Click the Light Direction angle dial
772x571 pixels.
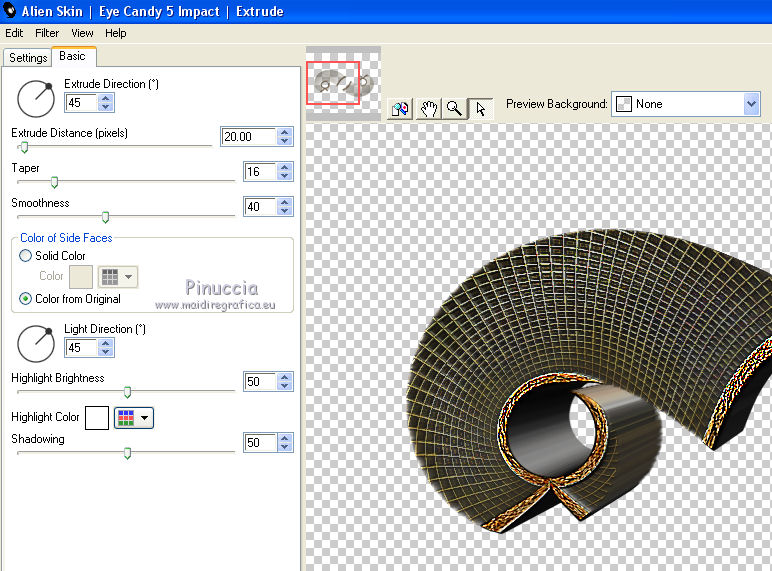pyautogui.click(x=35, y=344)
